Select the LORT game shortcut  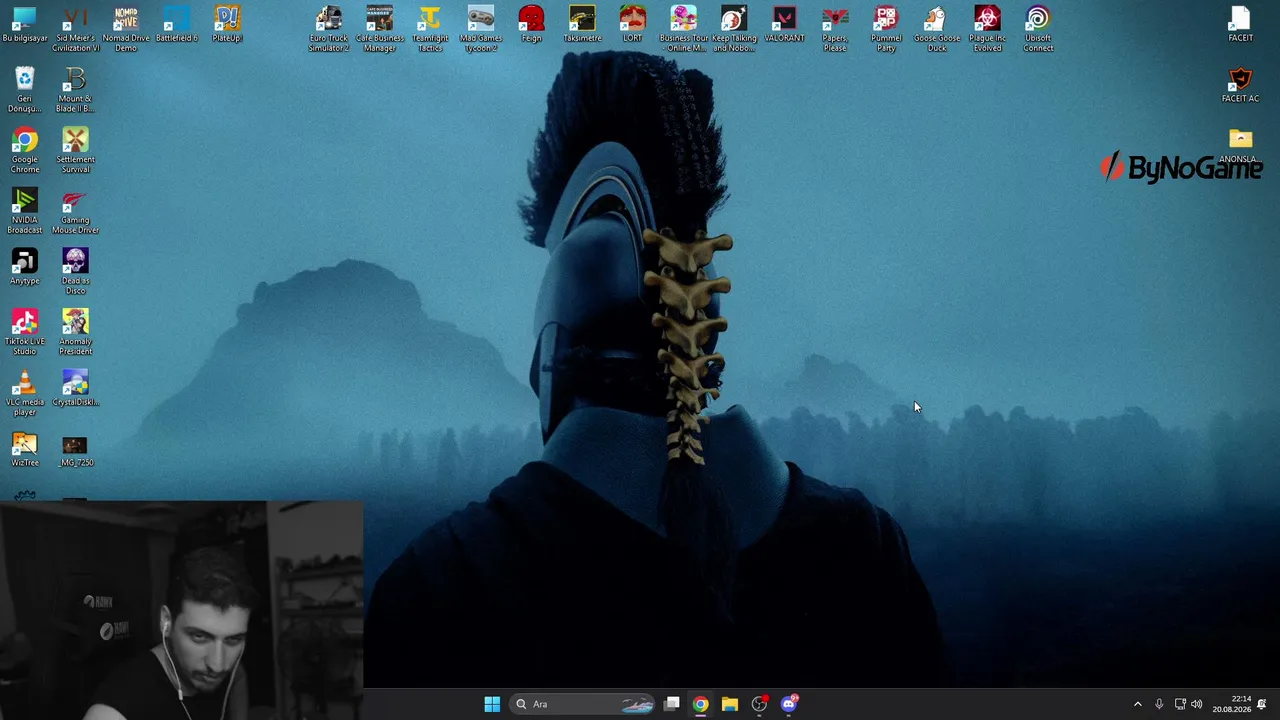(x=632, y=26)
